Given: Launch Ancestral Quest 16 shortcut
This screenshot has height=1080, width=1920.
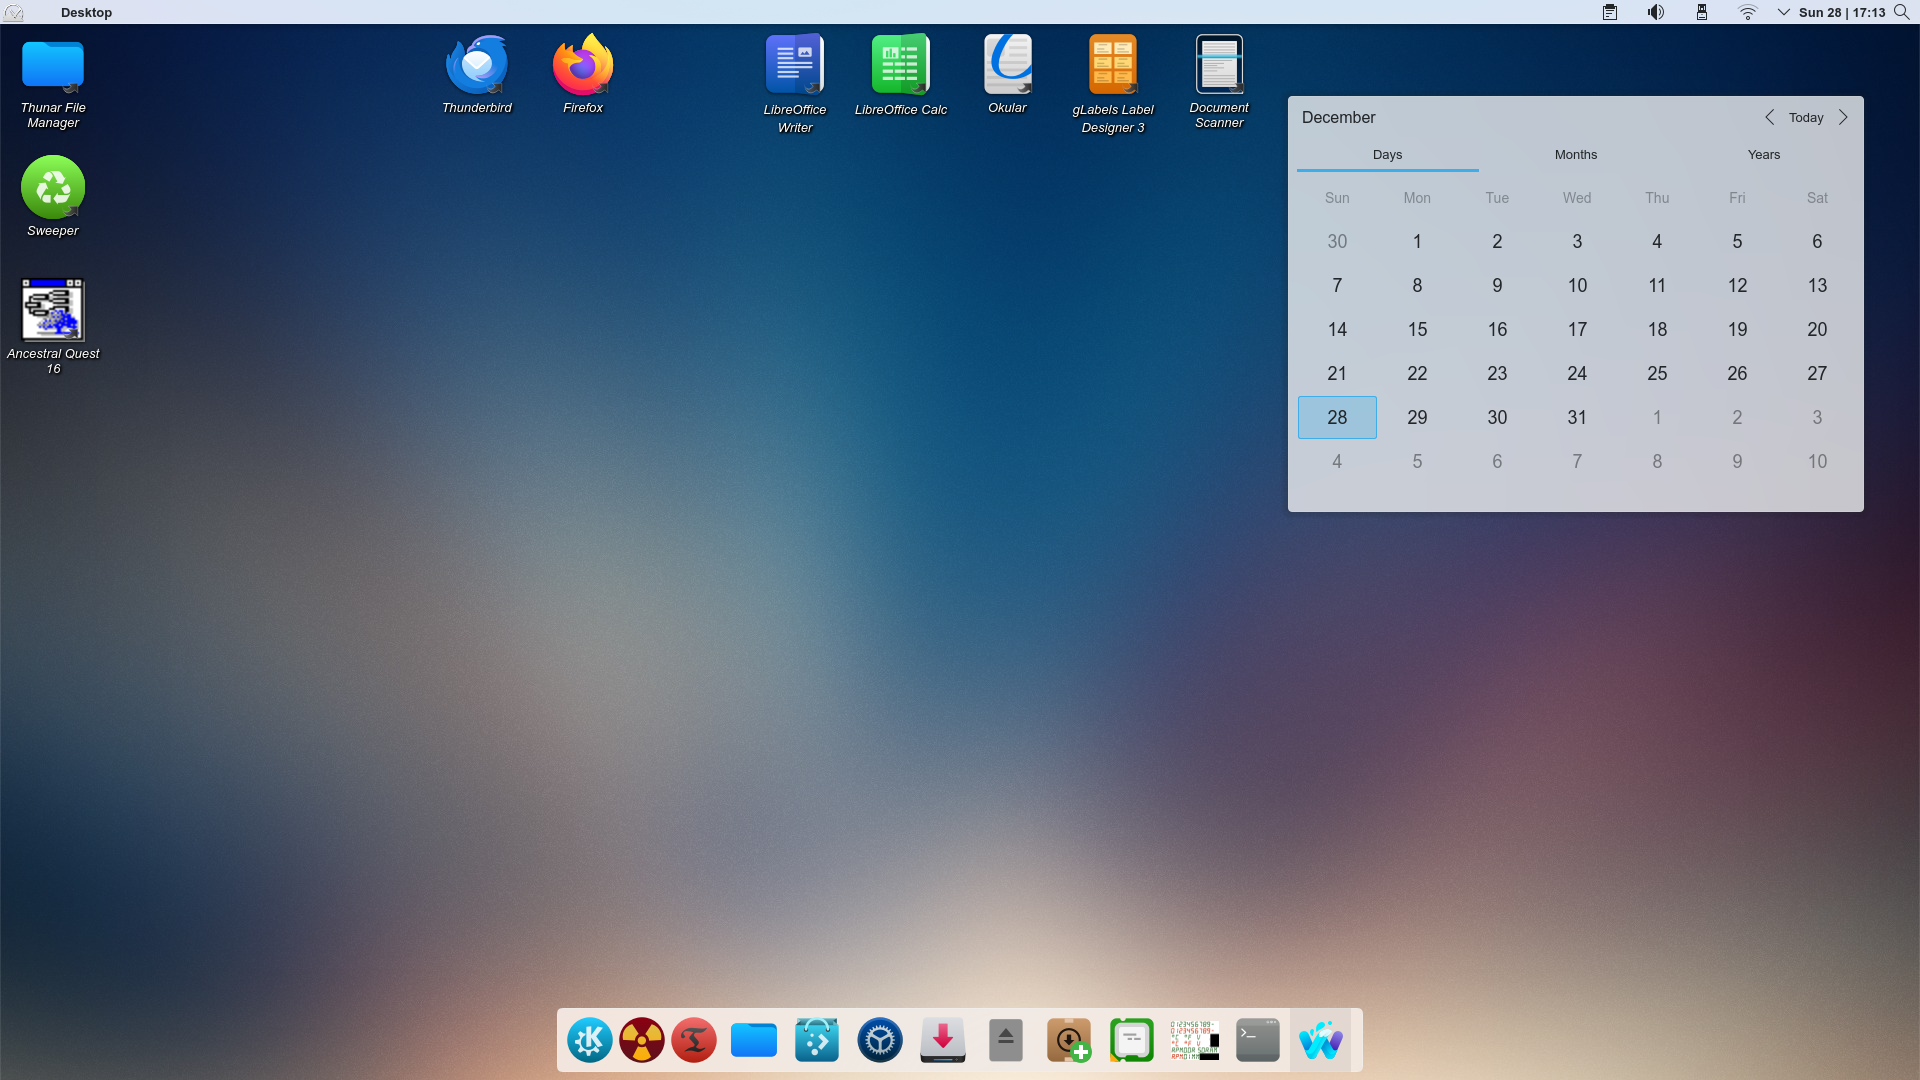Looking at the screenshot, I should tap(53, 311).
